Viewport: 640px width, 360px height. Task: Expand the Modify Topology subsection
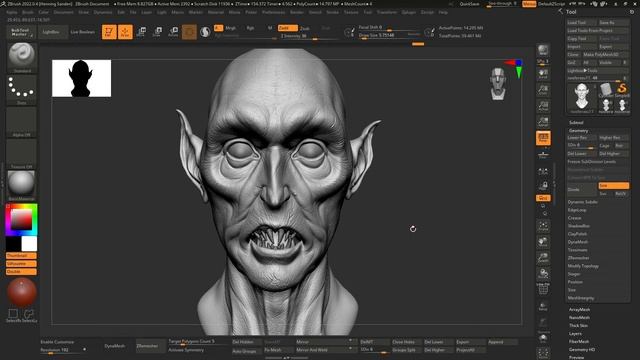pos(583,266)
